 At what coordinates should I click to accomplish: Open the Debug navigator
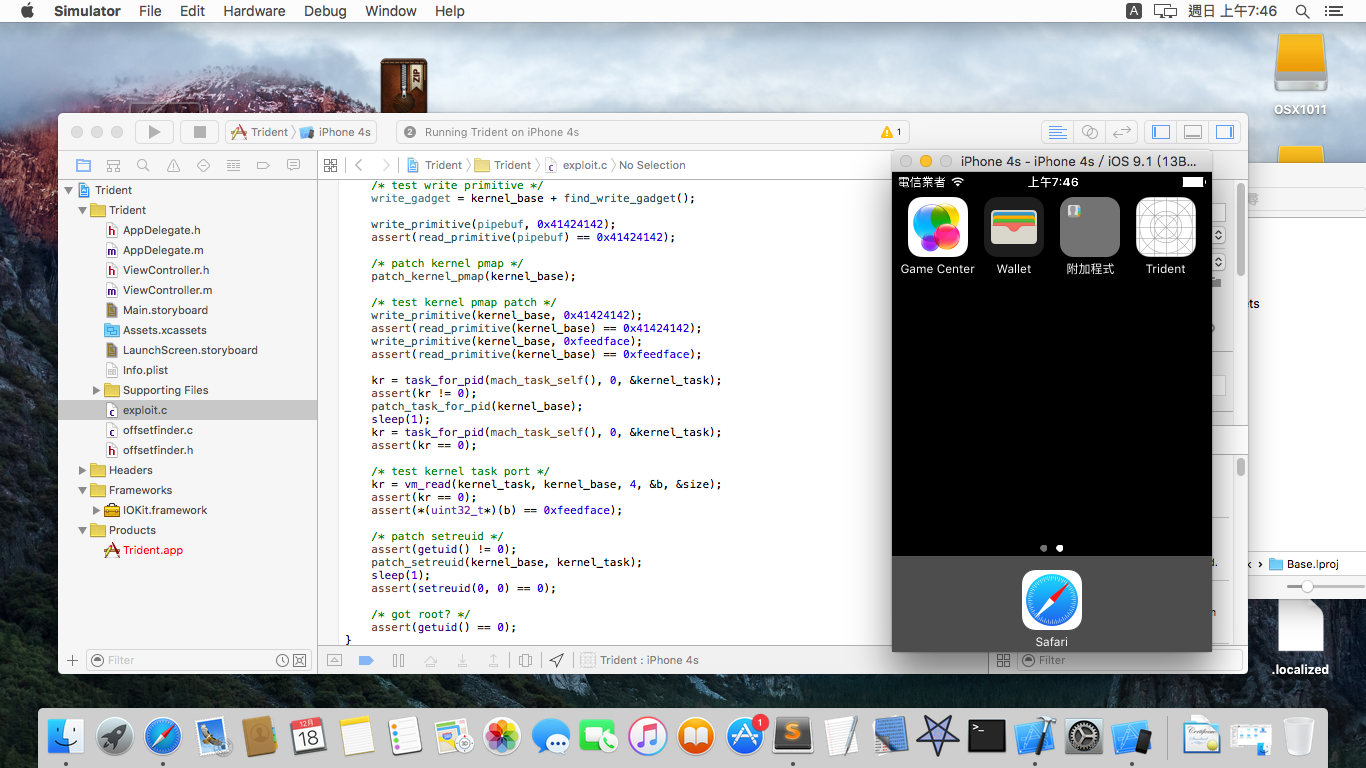tap(234, 165)
